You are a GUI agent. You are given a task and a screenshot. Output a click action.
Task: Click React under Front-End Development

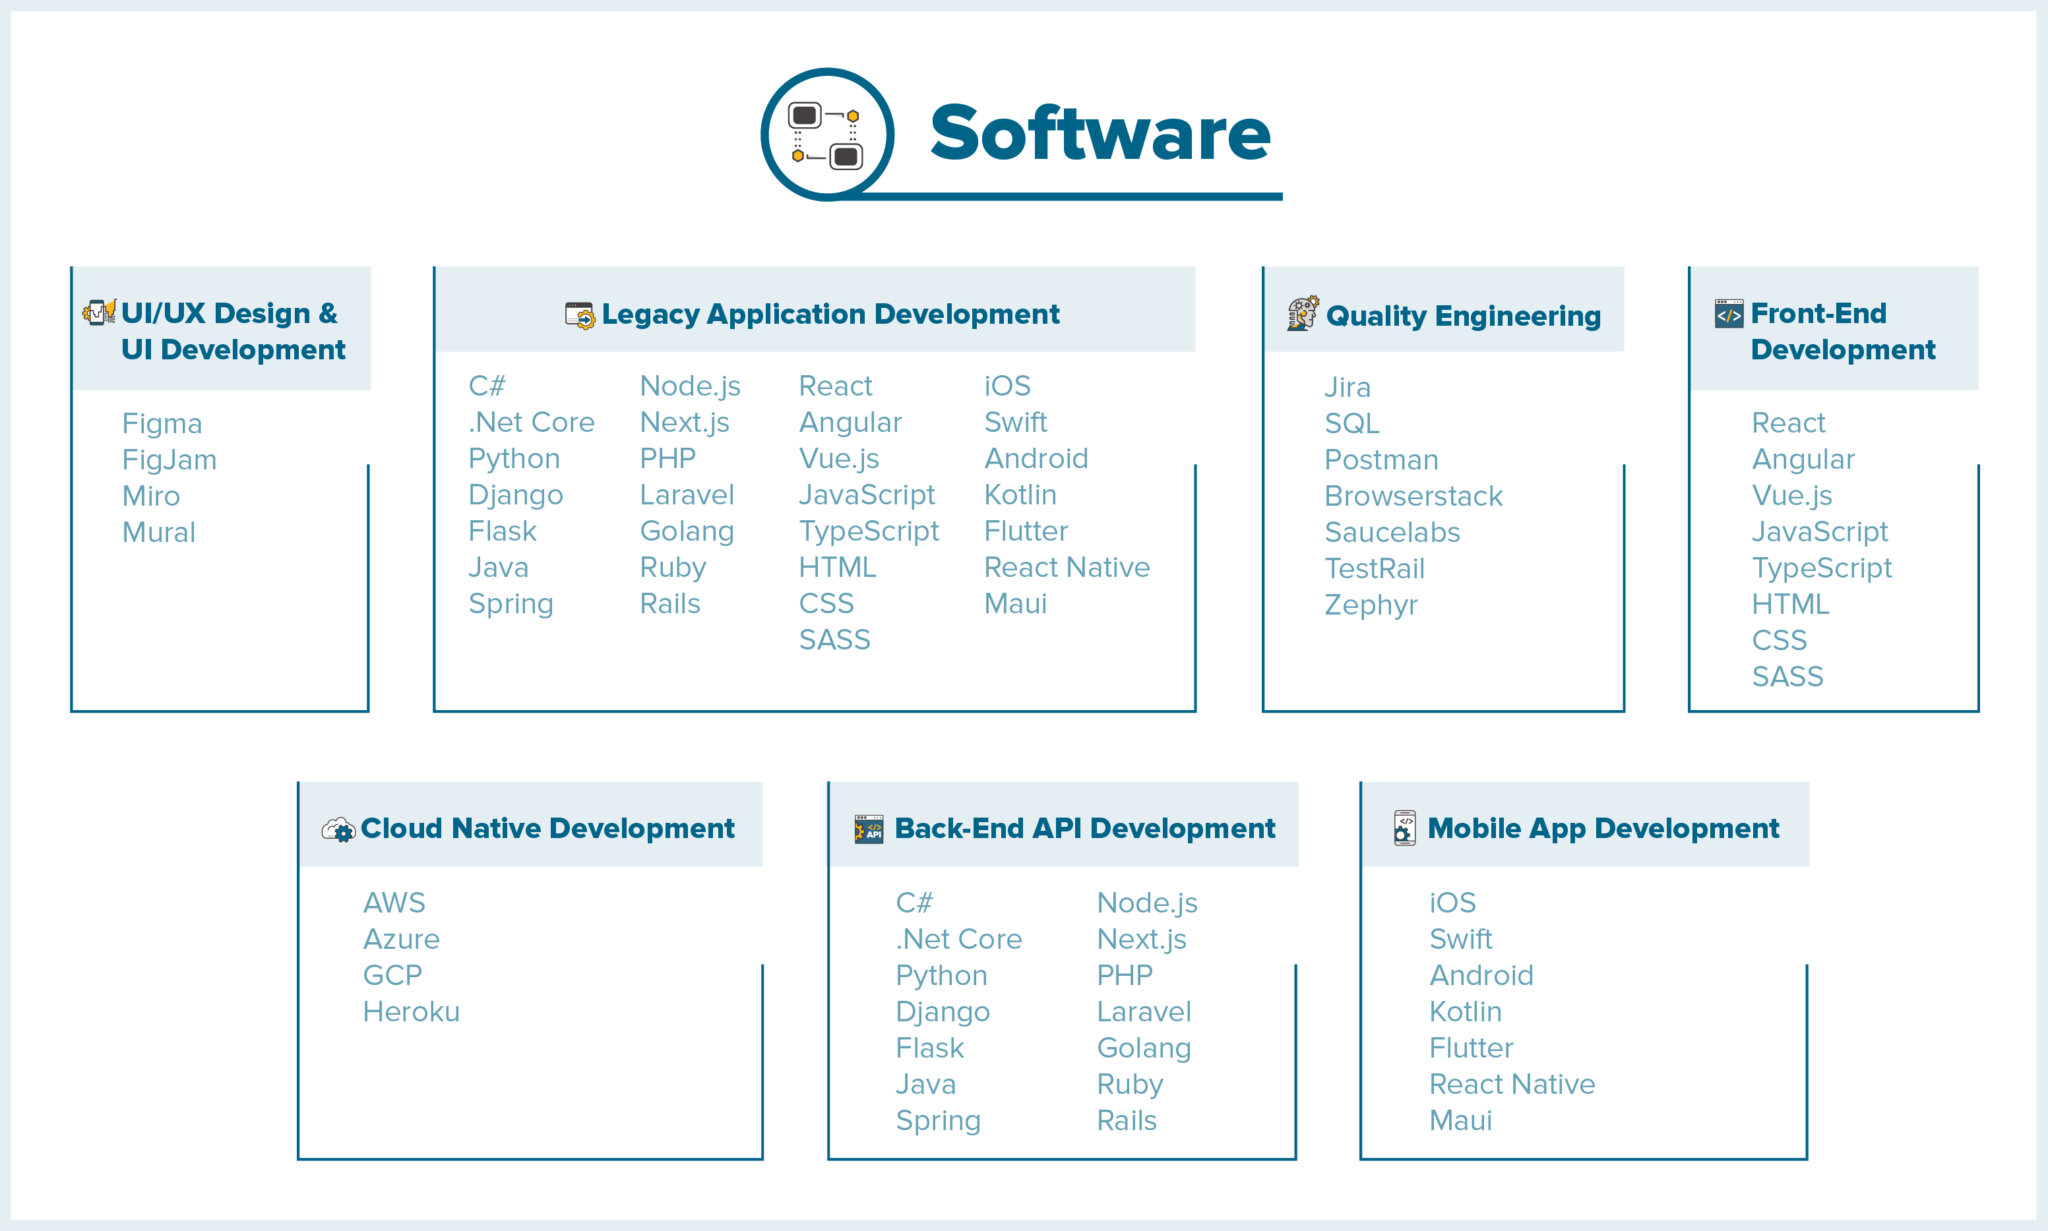click(x=1788, y=423)
